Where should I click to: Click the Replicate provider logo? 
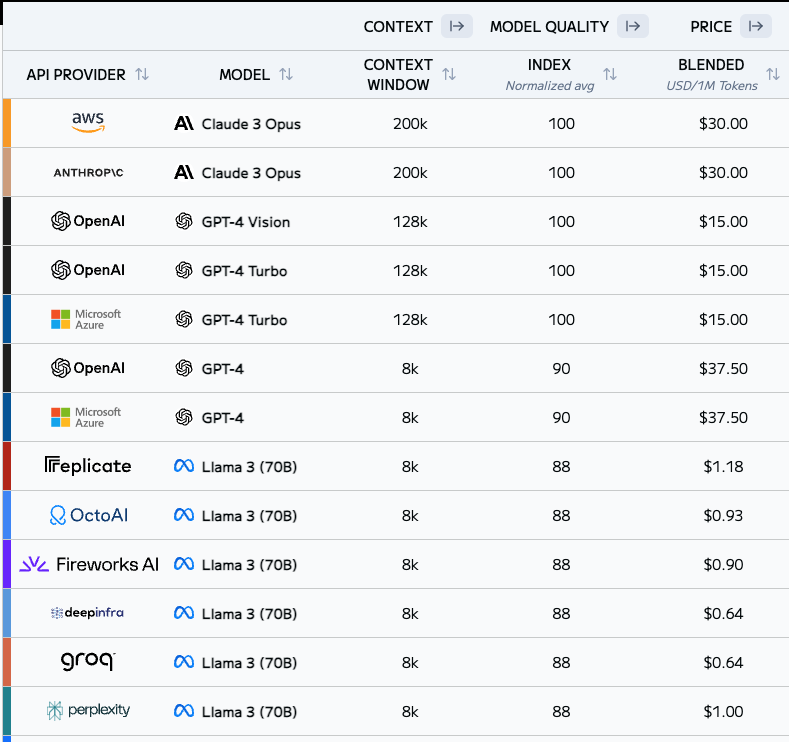pos(88,466)
